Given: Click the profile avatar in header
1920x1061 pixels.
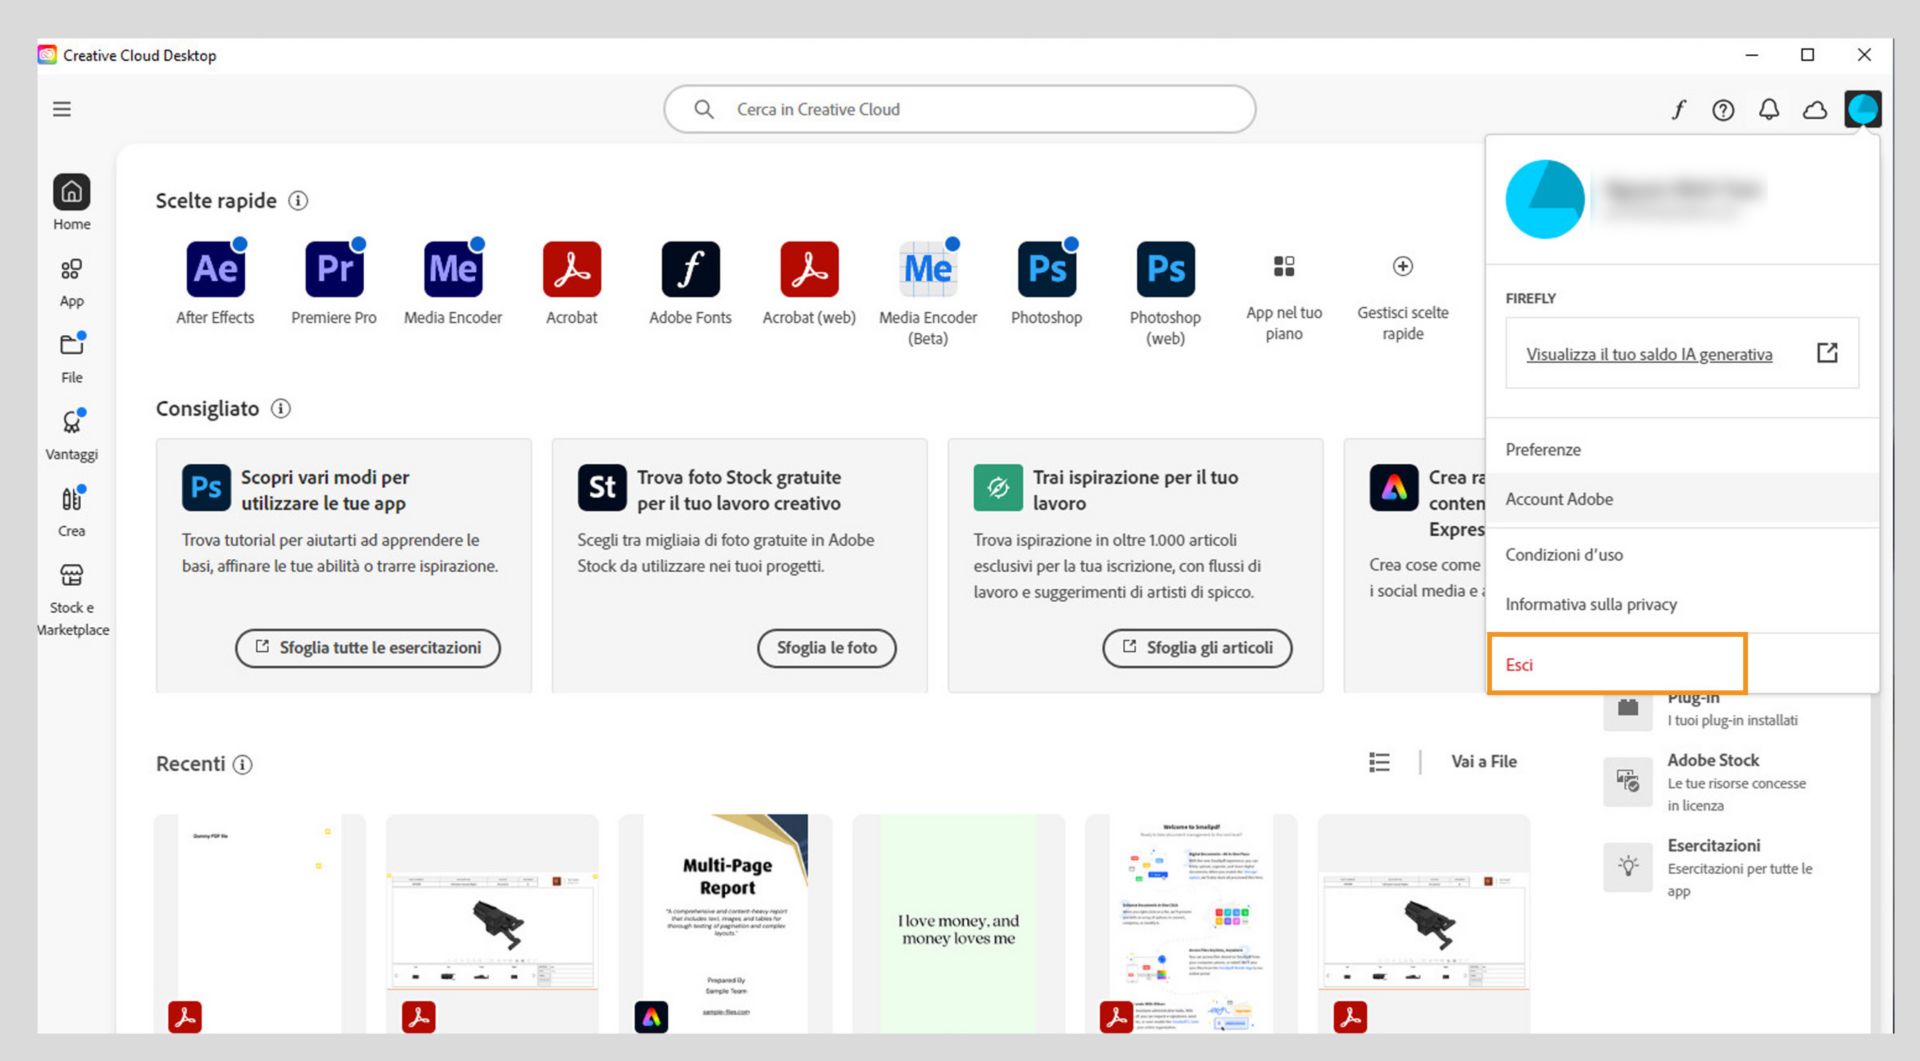Looking at the screenshot, I should coord(1863,109).
